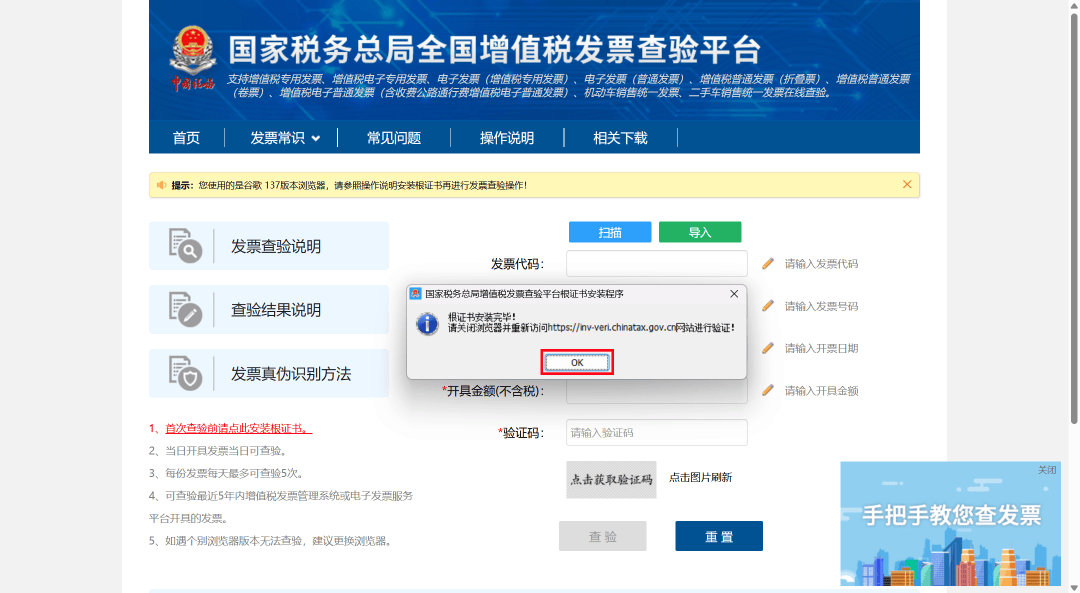Image resolution: width=1080 pixels, height=593 pixels.
Task: Click the invoice authenticity shield icon
Action: pyautogui.click(x=185, y=374)
